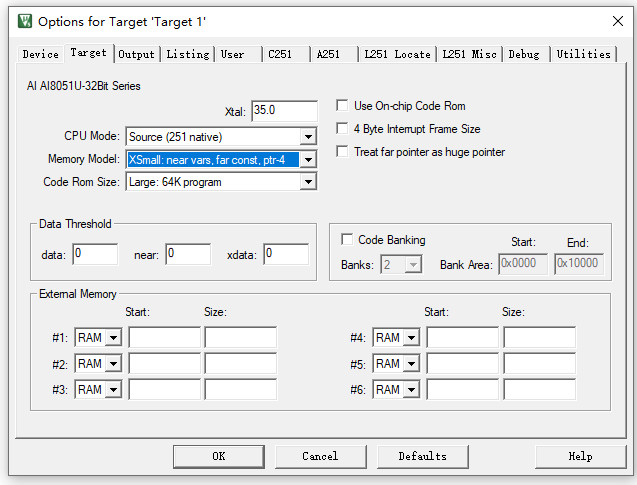Click the xdata threshold input field
The height and width of the screenshot is (485, 637).
pyautogui.click(x=286, y=254)
